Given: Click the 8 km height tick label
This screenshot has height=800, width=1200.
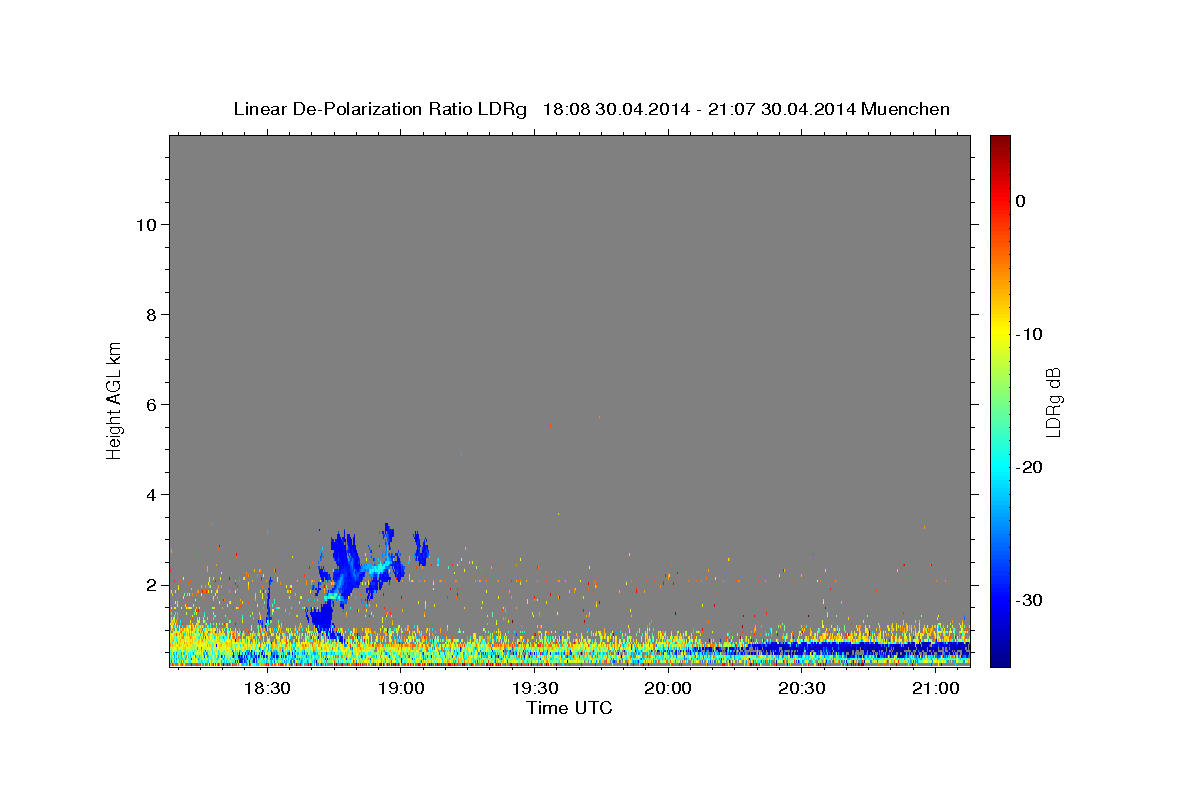Looking at the screenshot, I should [152, 314].
